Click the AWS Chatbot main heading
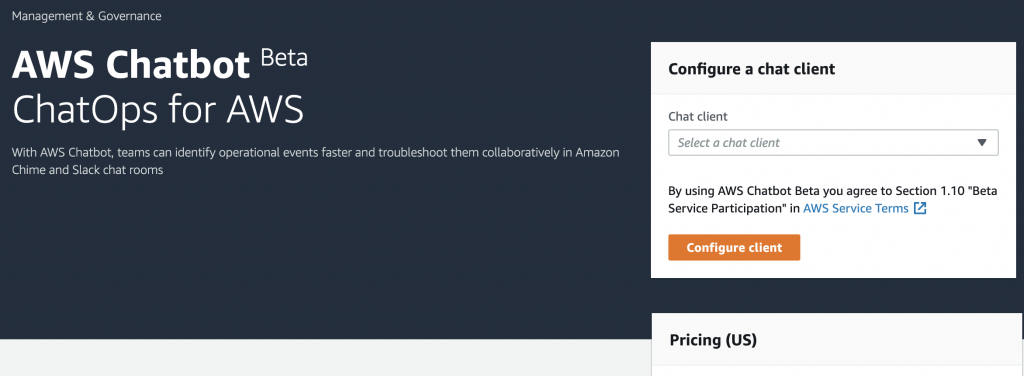The image size is (1024, 376). 131,64
